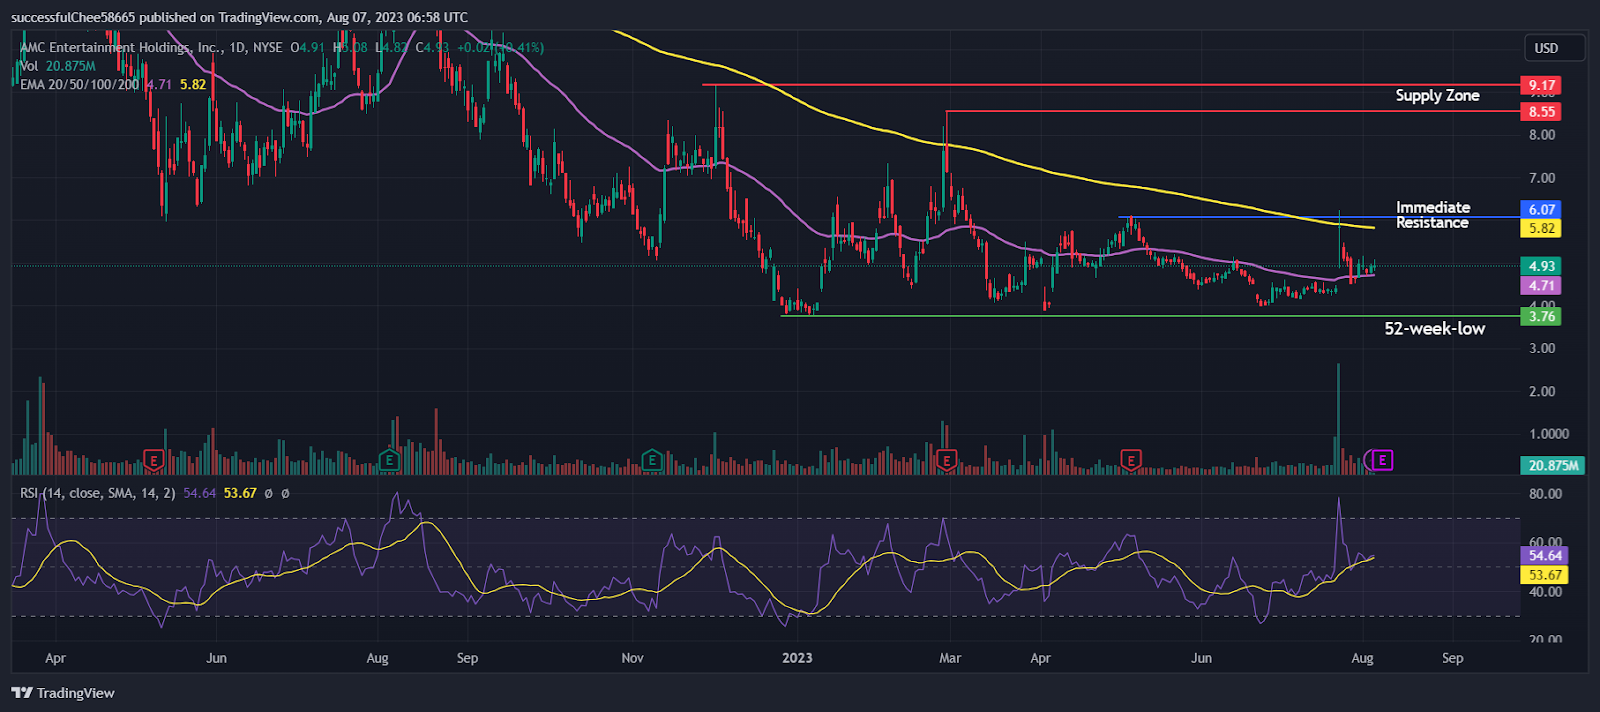This screenshot has width=1600, height=712.
Task: Select the purple upcoming earnings marker
Action: 1381,460
